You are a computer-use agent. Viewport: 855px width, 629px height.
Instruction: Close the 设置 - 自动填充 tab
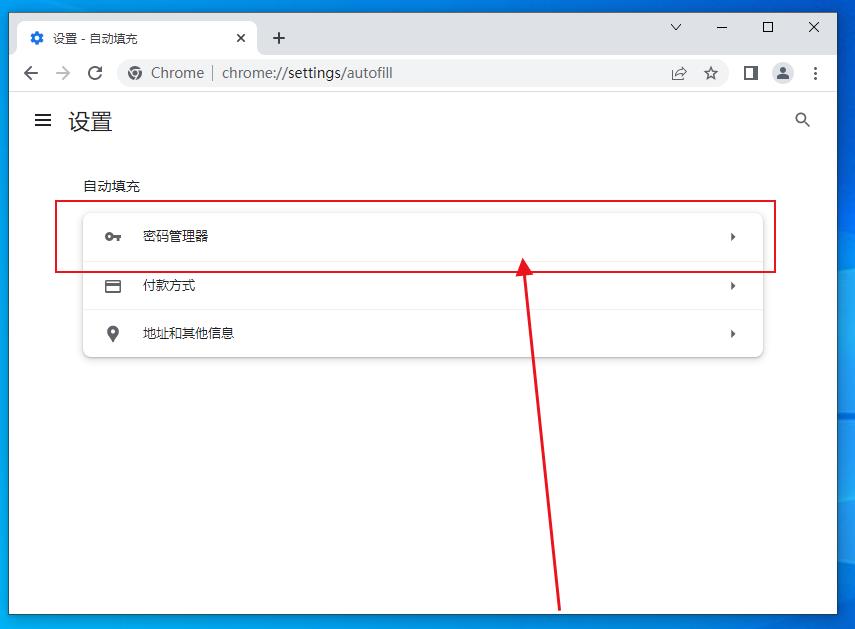[241, 38]
